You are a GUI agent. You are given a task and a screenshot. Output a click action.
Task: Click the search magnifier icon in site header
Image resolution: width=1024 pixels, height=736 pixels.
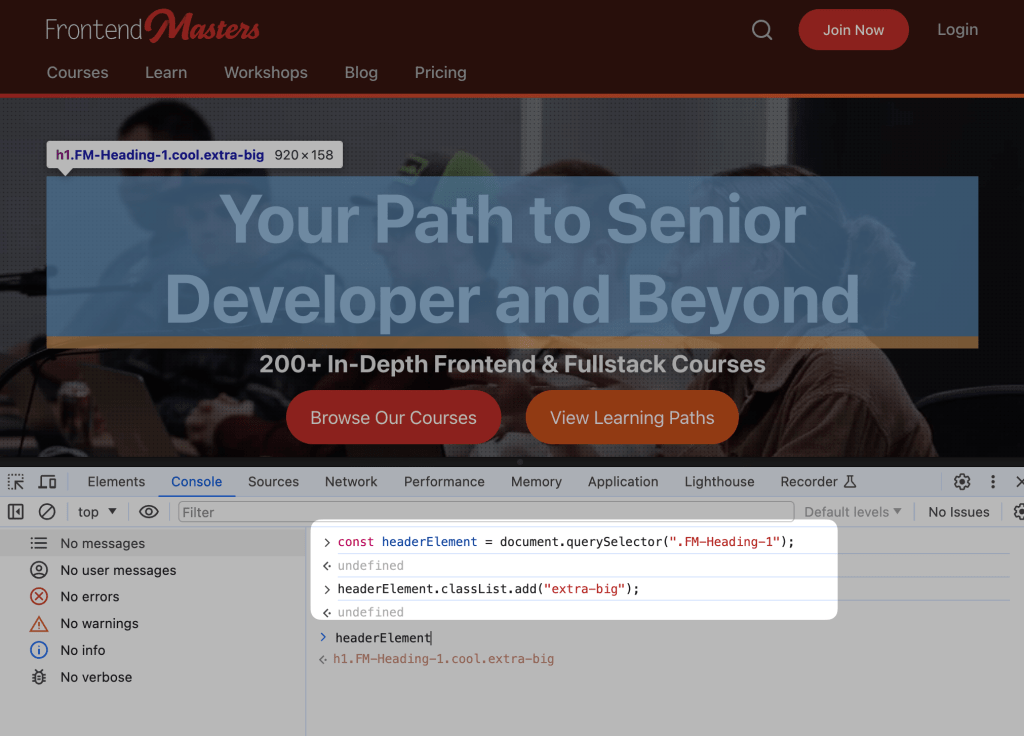(761, 30)
